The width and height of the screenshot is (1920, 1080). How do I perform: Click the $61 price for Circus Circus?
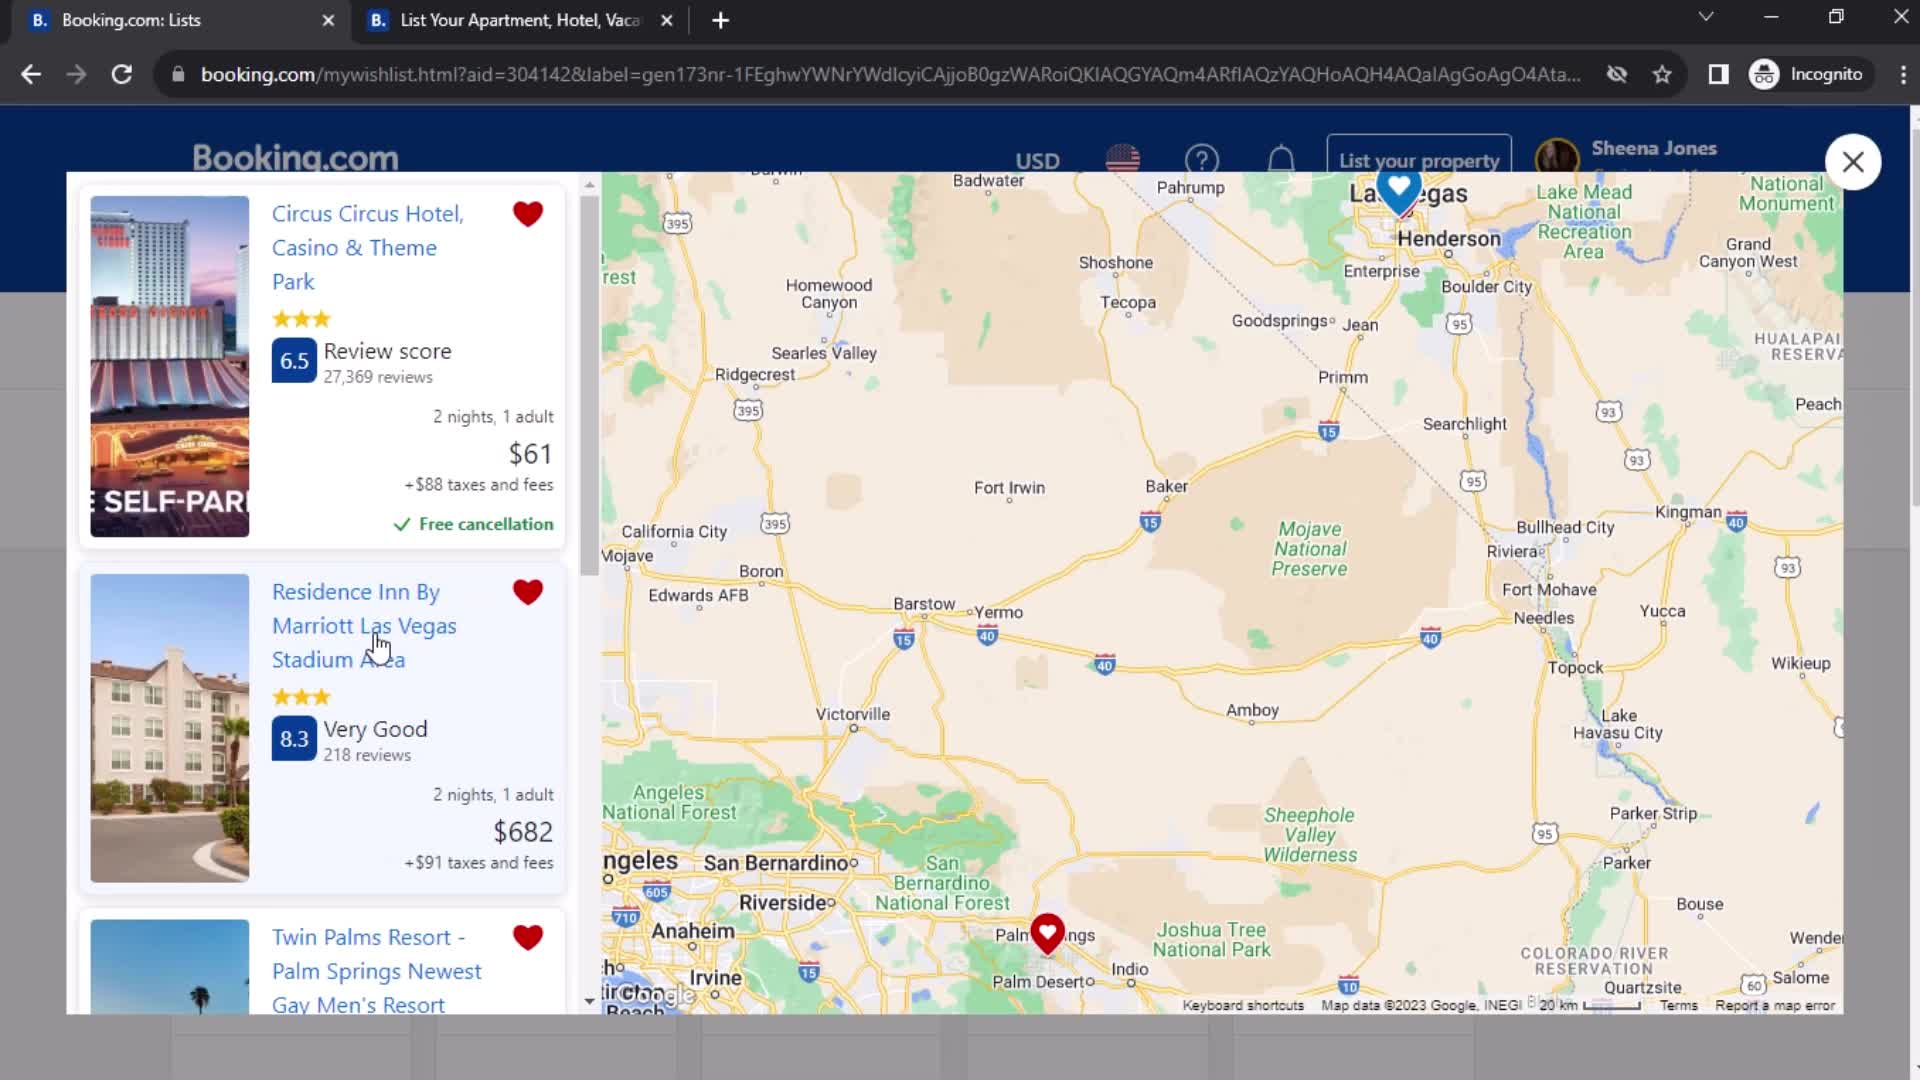530,454
